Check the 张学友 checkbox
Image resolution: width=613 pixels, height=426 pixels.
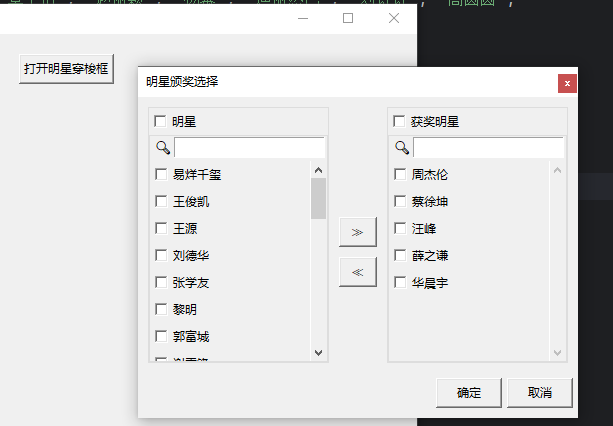coord(161,282)
